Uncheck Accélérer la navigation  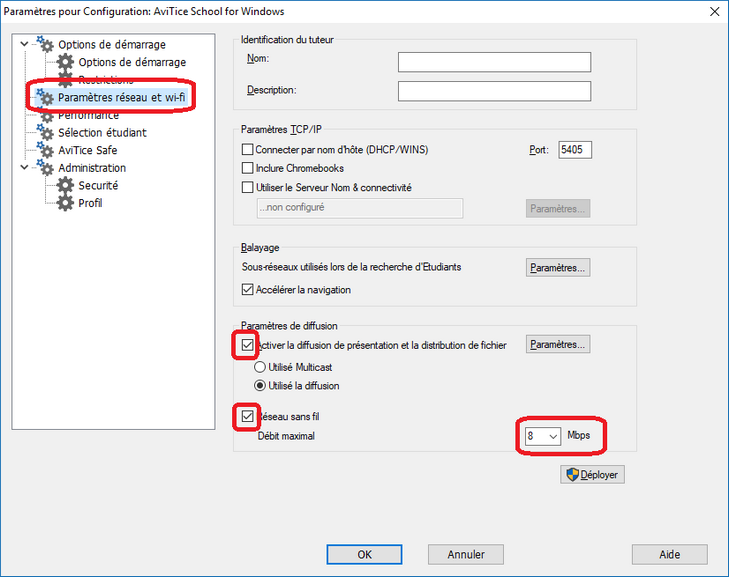coord(249,290)
